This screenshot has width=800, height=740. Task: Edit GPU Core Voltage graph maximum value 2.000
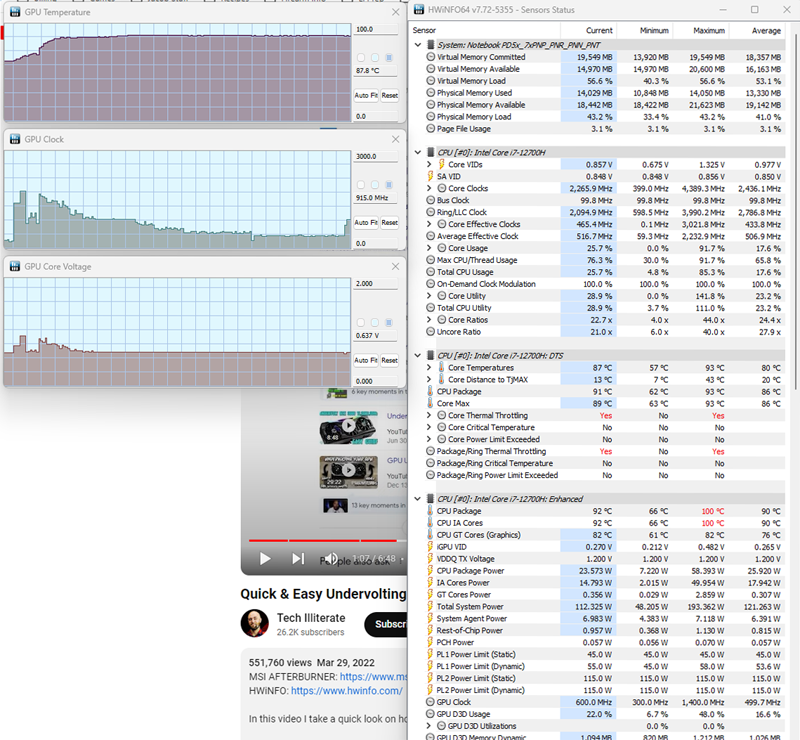pos(376,284)
